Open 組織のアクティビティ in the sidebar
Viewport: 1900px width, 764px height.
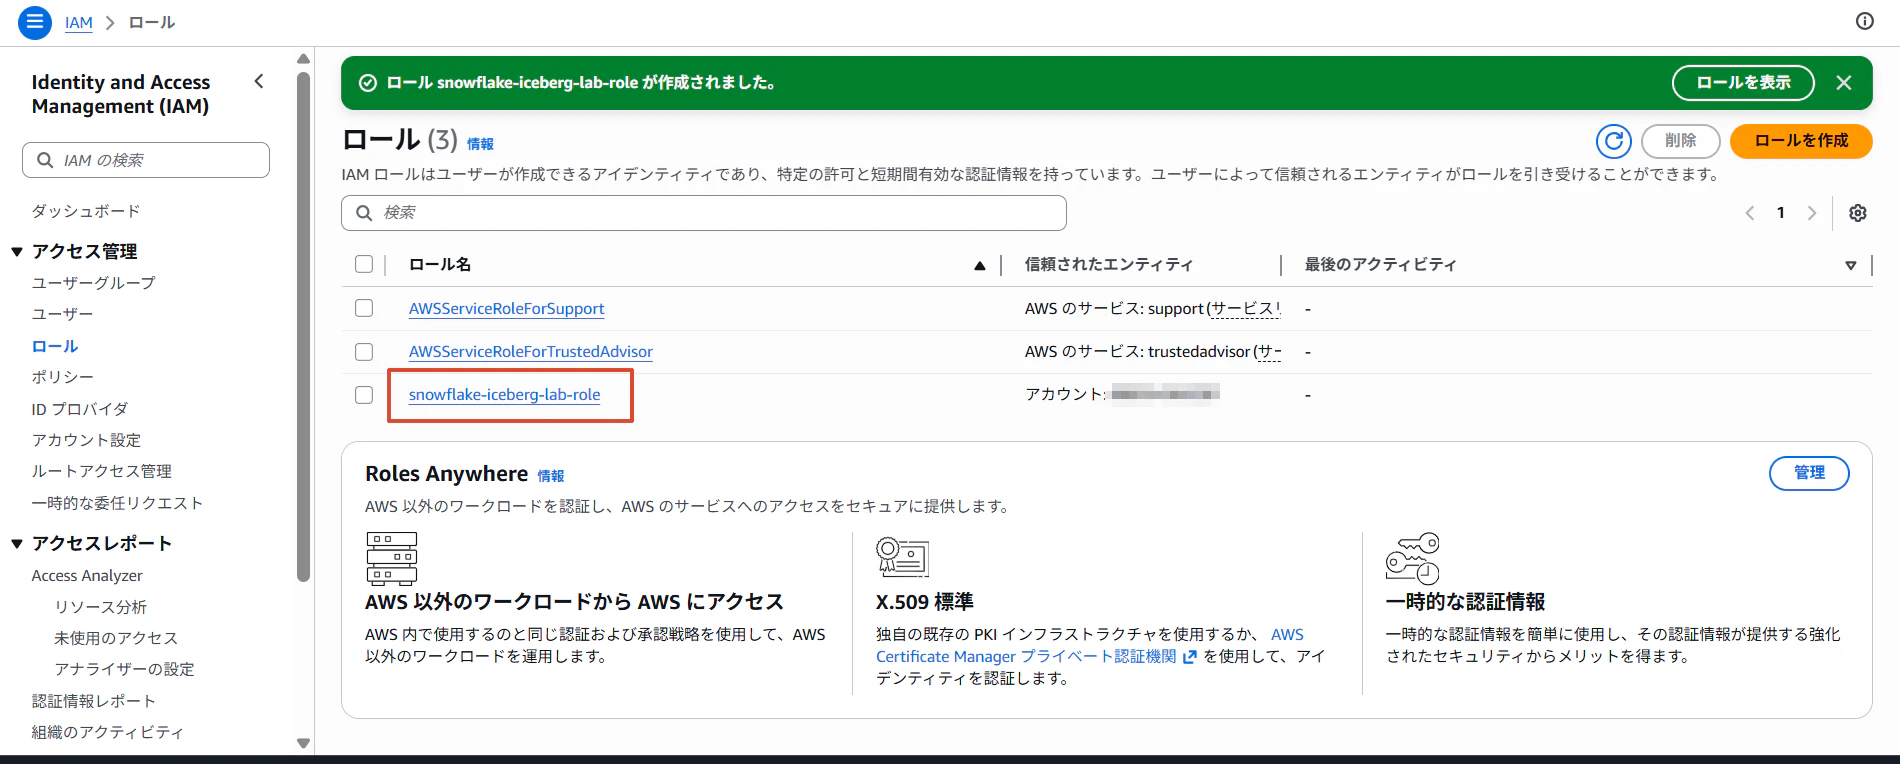point(108,732)
